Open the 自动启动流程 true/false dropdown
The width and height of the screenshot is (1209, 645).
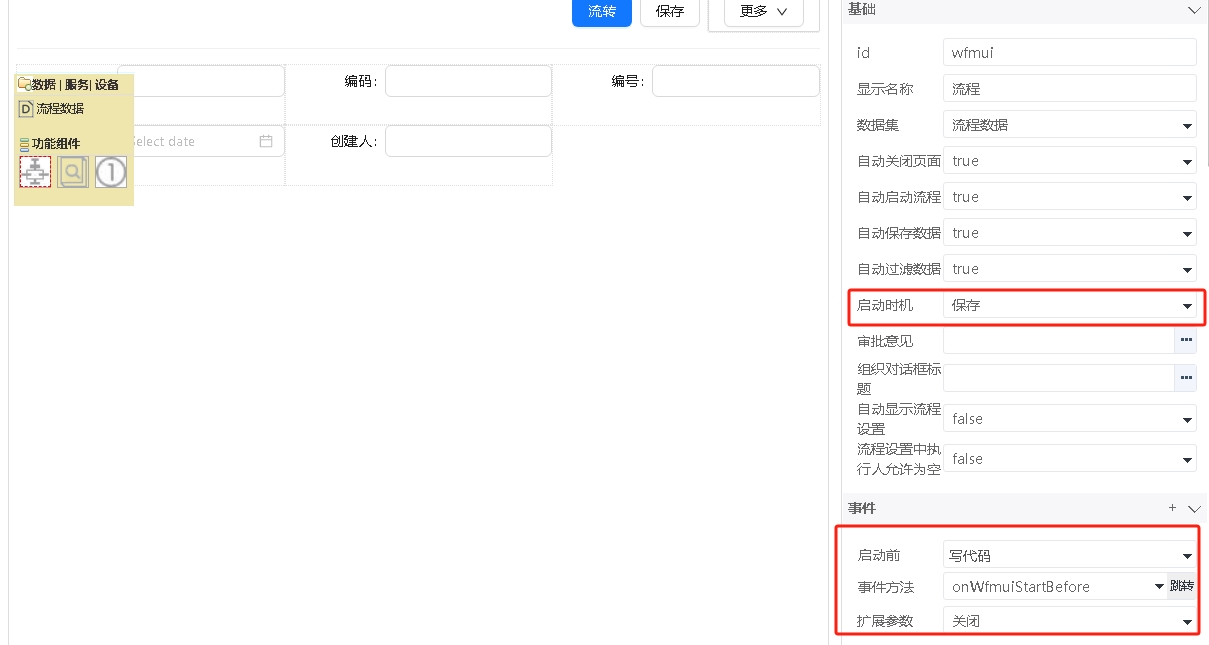click(x=1069, y=197)
